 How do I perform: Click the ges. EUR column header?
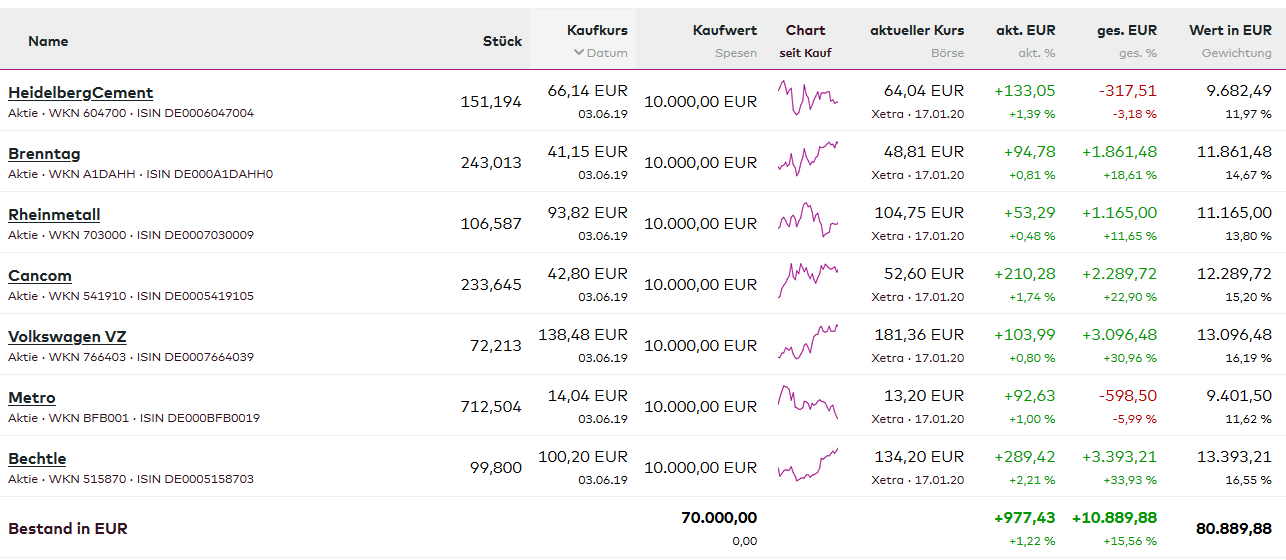click(x=1127, y=31)
